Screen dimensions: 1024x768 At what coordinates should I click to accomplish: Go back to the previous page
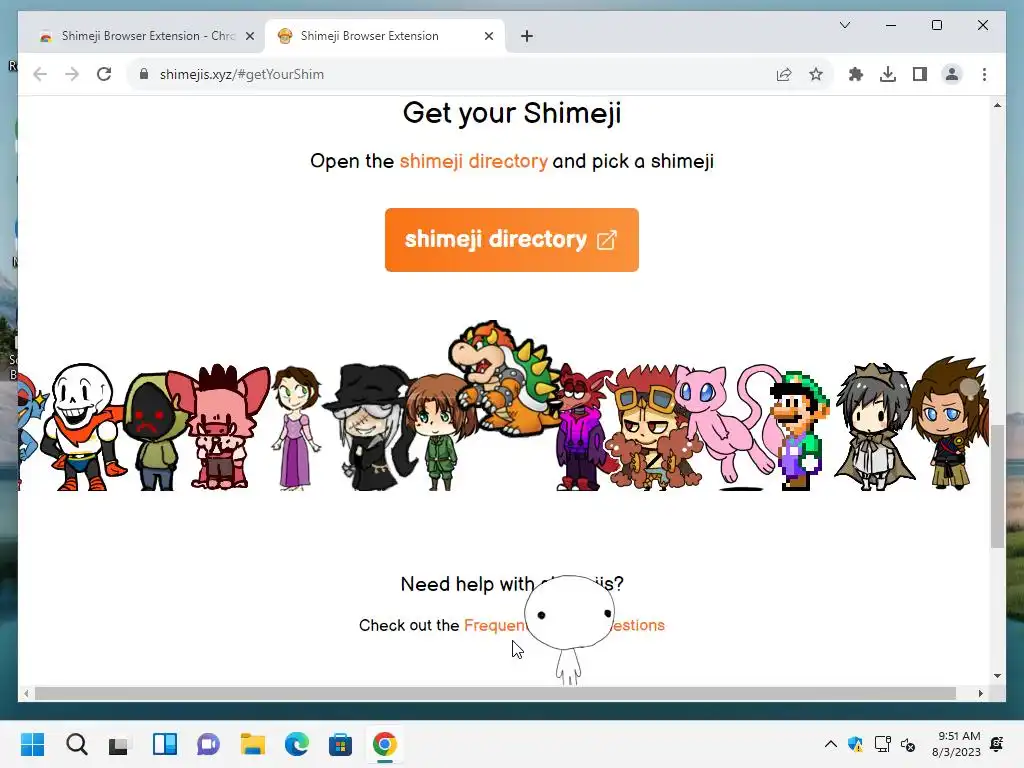tap(40, 74)
